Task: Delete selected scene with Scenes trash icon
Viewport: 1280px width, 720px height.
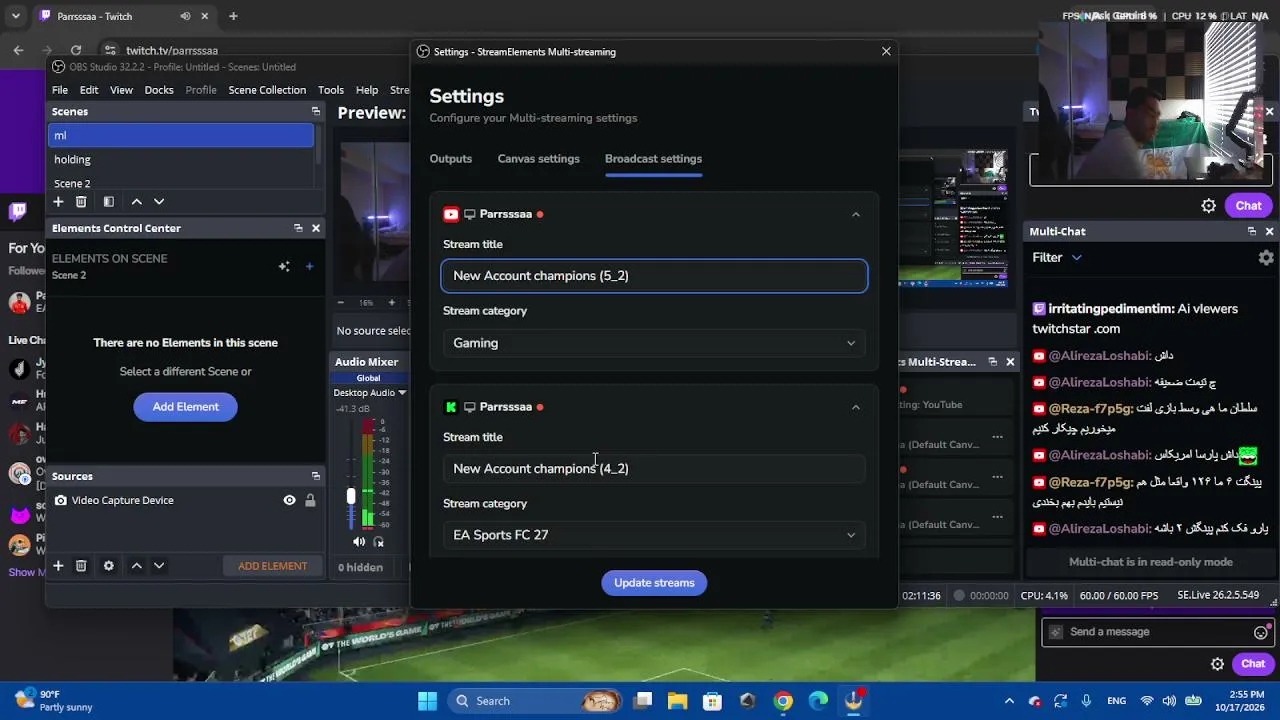Action: point(81,202)
